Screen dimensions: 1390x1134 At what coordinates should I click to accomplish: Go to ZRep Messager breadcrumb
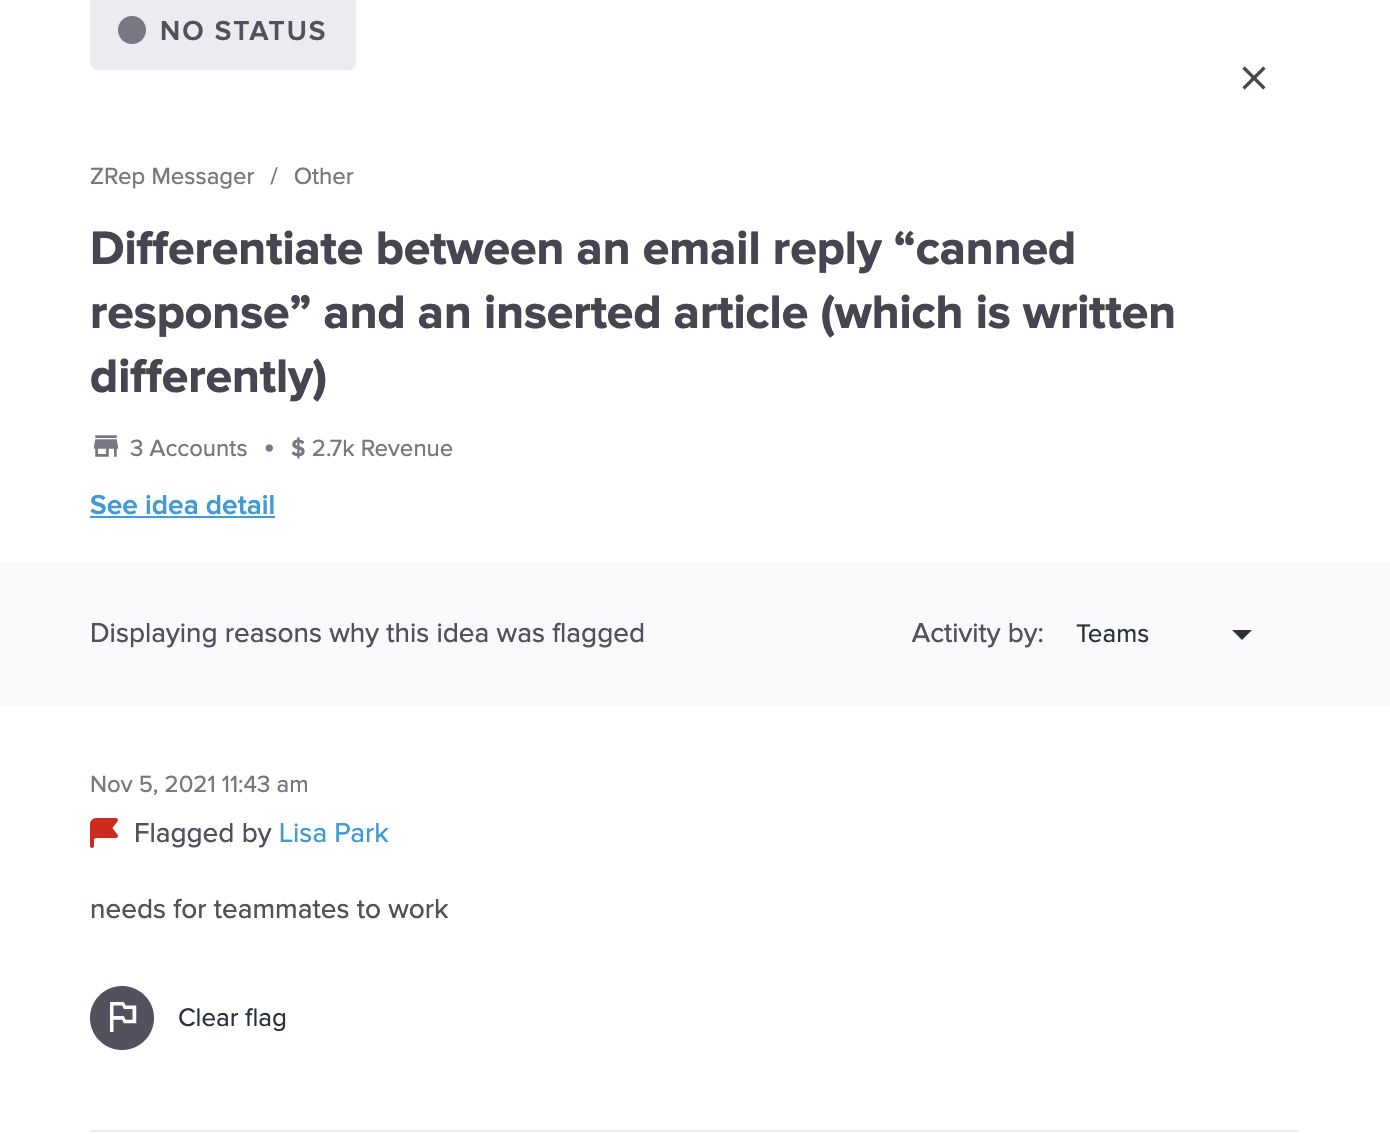(x=172, y=176)
